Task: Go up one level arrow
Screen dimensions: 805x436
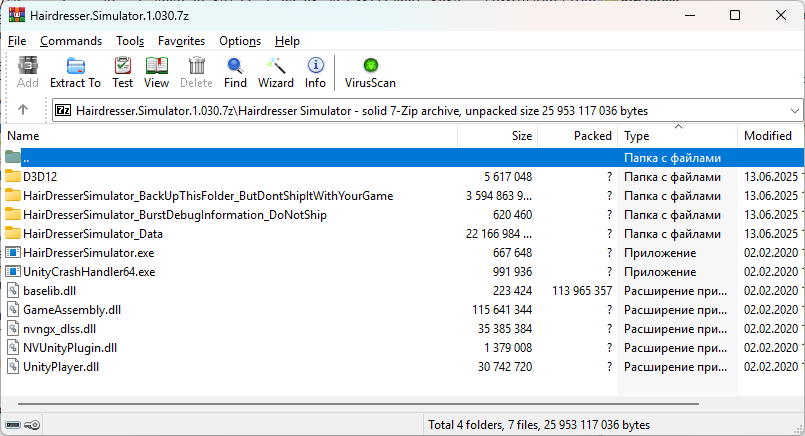Action: [23, 110]
